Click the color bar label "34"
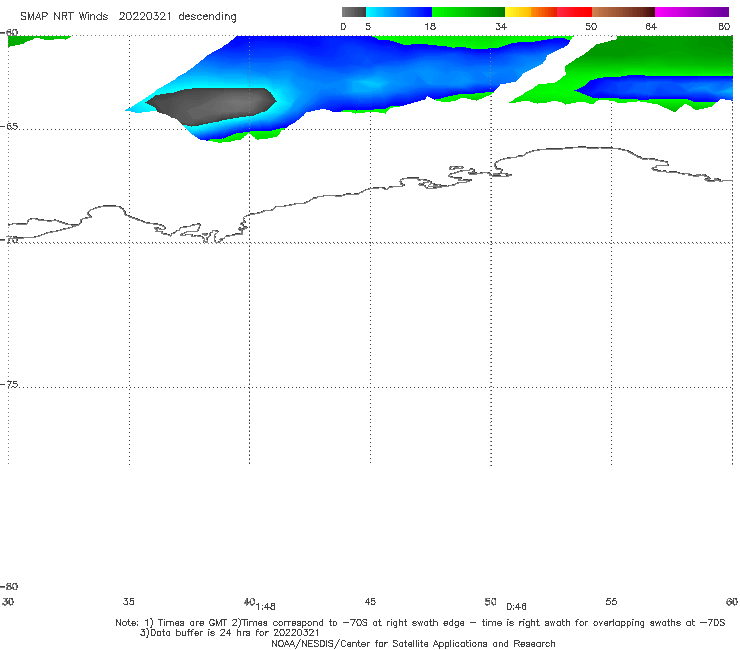Image resolution: width=740 pixels, height=650 pixels. click(501, 27)
